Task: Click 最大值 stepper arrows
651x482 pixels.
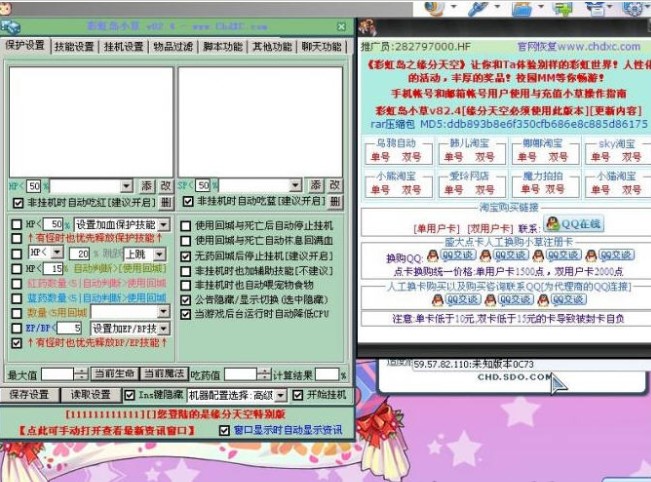Action: (81, 374)
